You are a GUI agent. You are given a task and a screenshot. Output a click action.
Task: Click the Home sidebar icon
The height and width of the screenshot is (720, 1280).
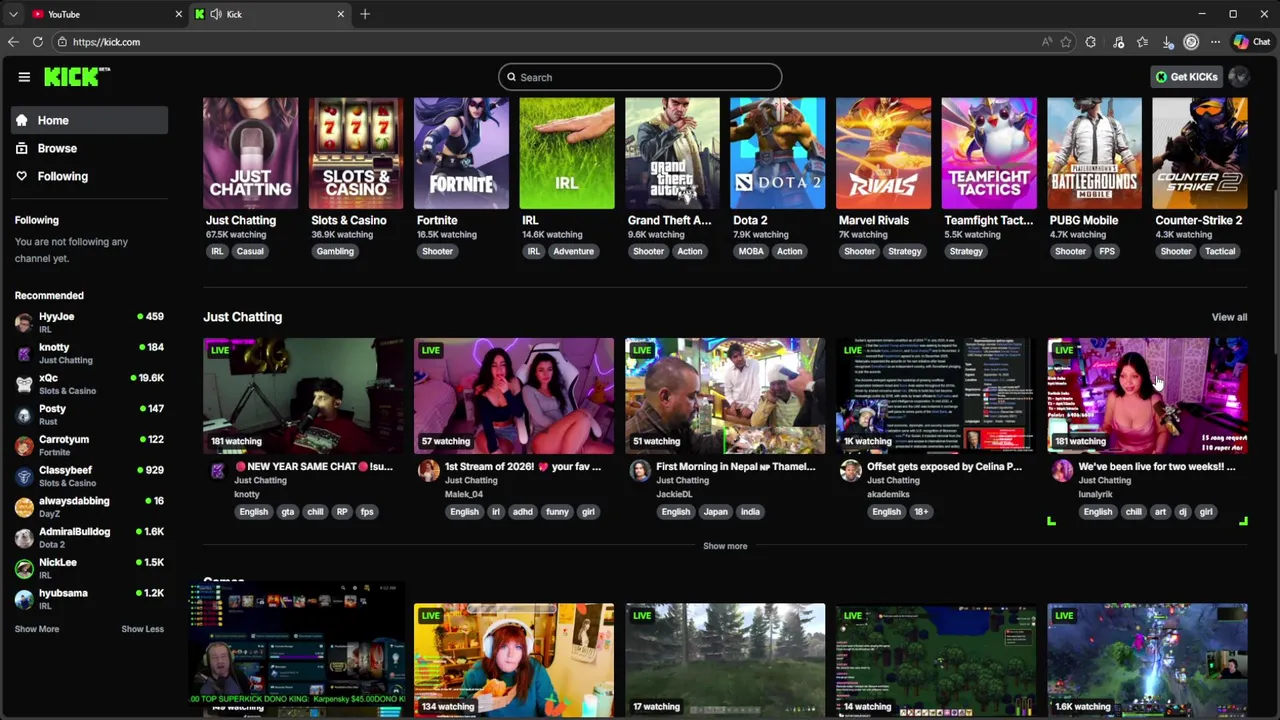pos(22,120)
